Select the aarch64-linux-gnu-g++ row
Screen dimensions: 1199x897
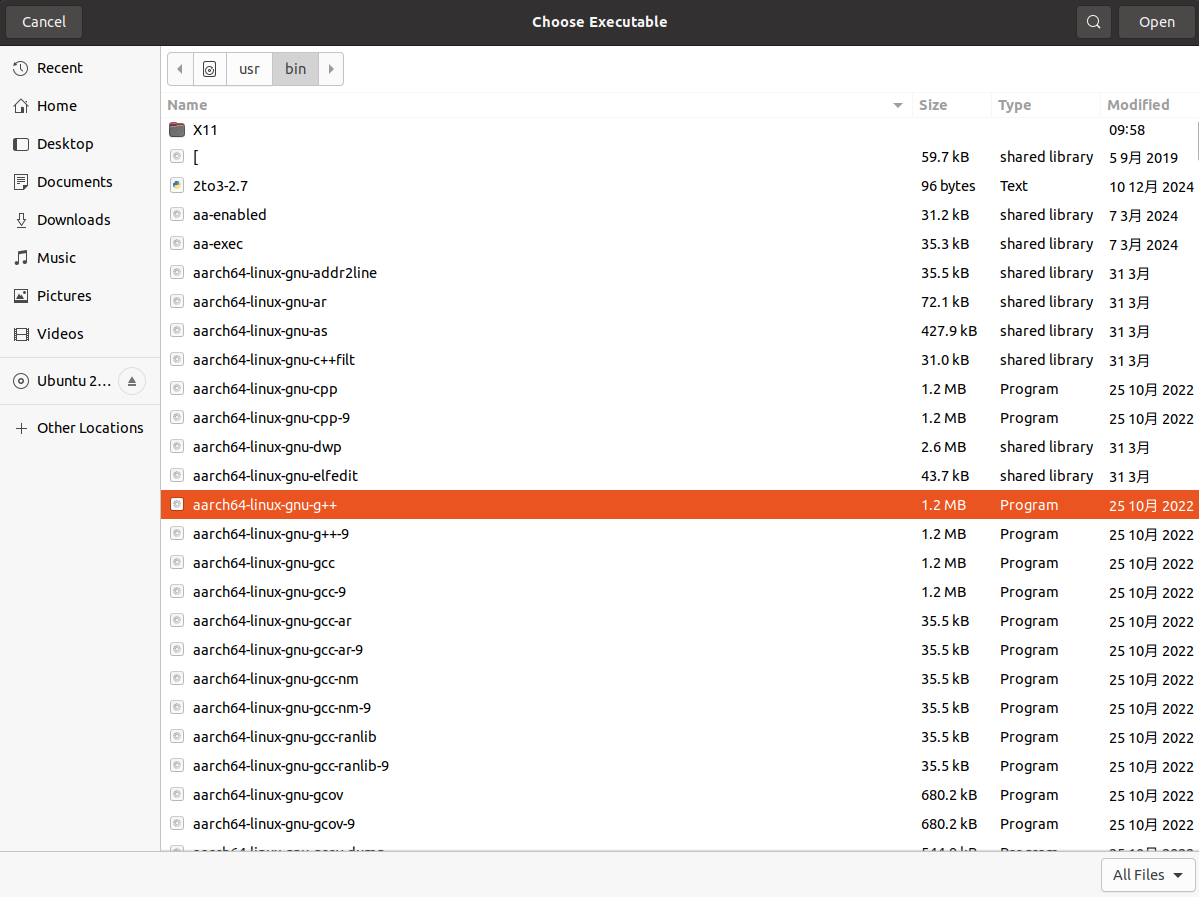679,505
